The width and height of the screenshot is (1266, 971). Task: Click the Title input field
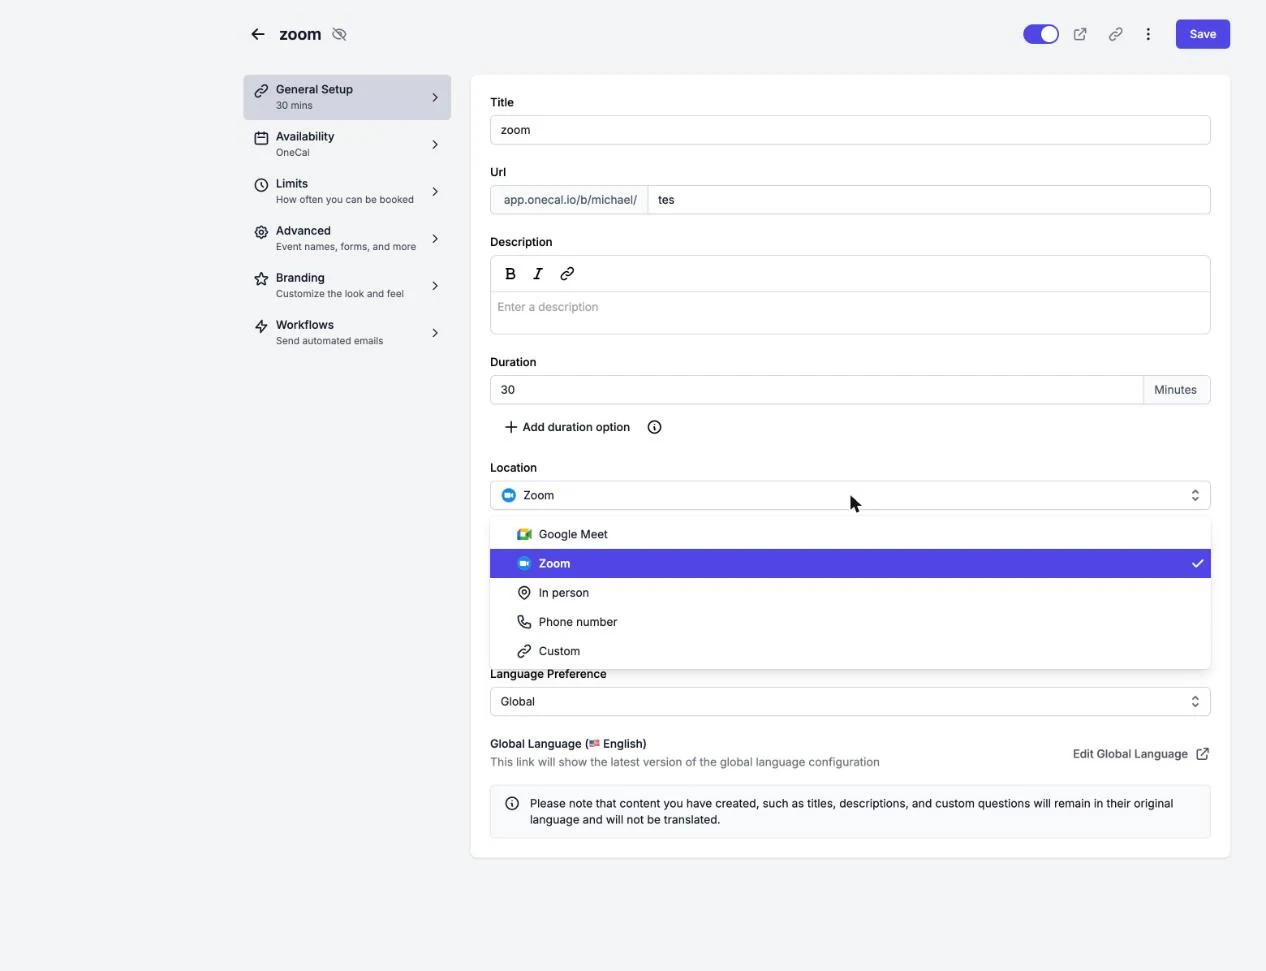[x=850, y=130]
